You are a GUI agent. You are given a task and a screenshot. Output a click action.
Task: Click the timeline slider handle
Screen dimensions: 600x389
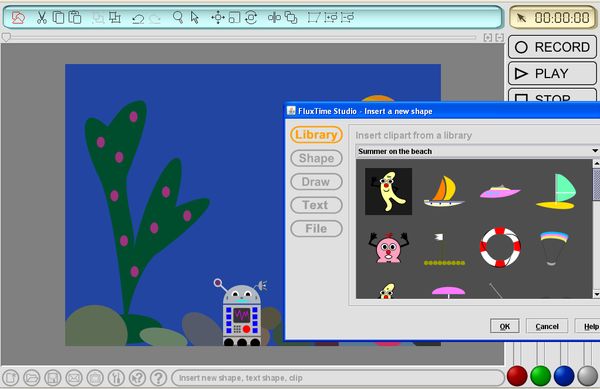tap(6, 37)
